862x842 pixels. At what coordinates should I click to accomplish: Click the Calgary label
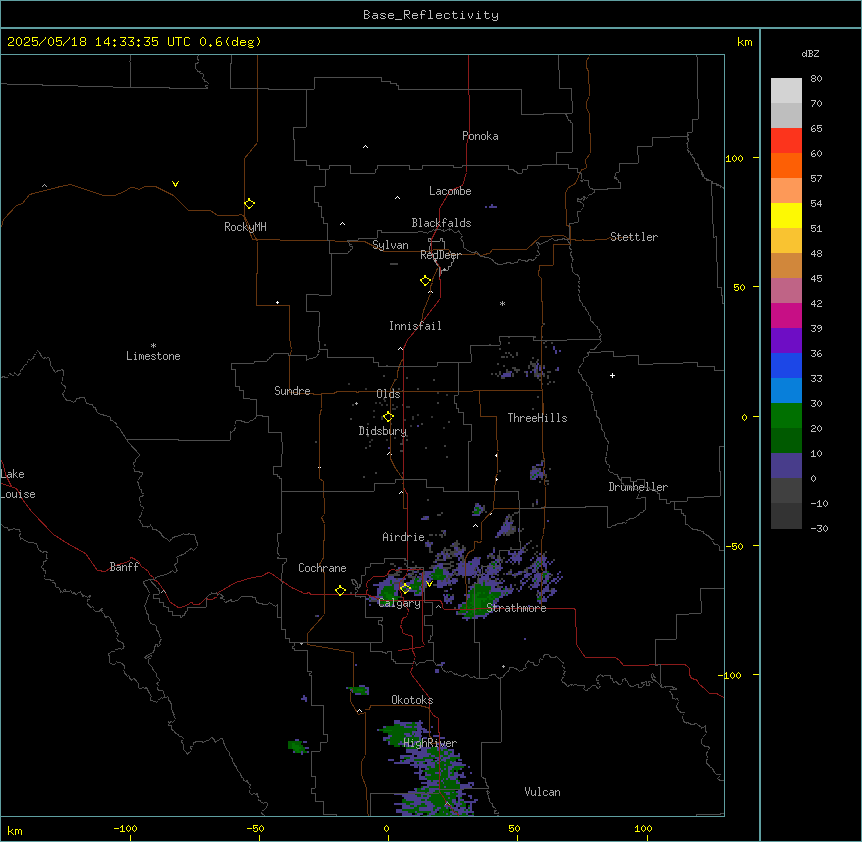click(x=399, y=603)
